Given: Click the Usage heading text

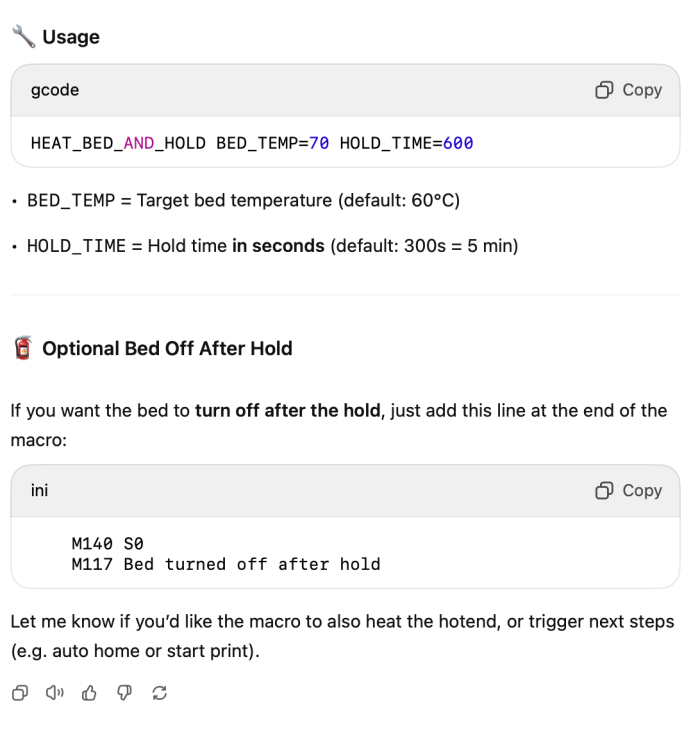Looking at the screenshot, I should [71, 37].
